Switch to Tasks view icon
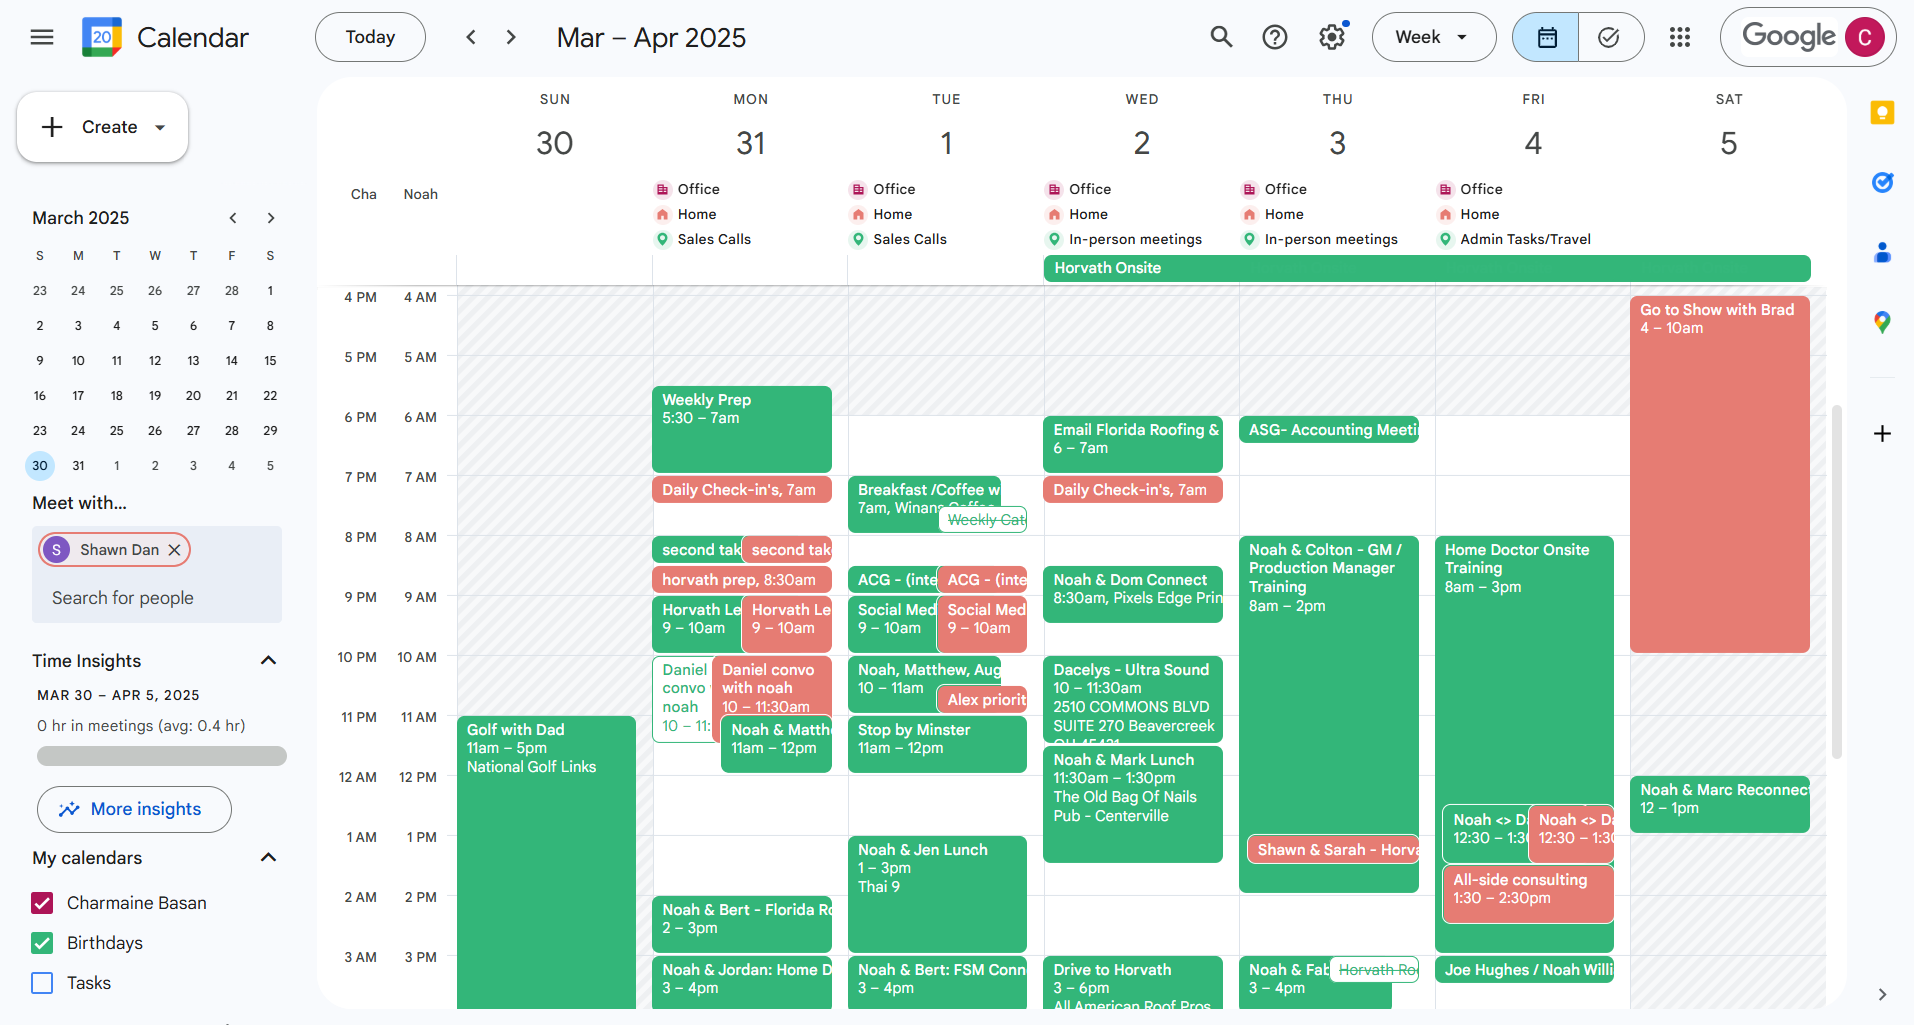The width and height of the screenshot is (1914, 1025). tap(1610, 37)
